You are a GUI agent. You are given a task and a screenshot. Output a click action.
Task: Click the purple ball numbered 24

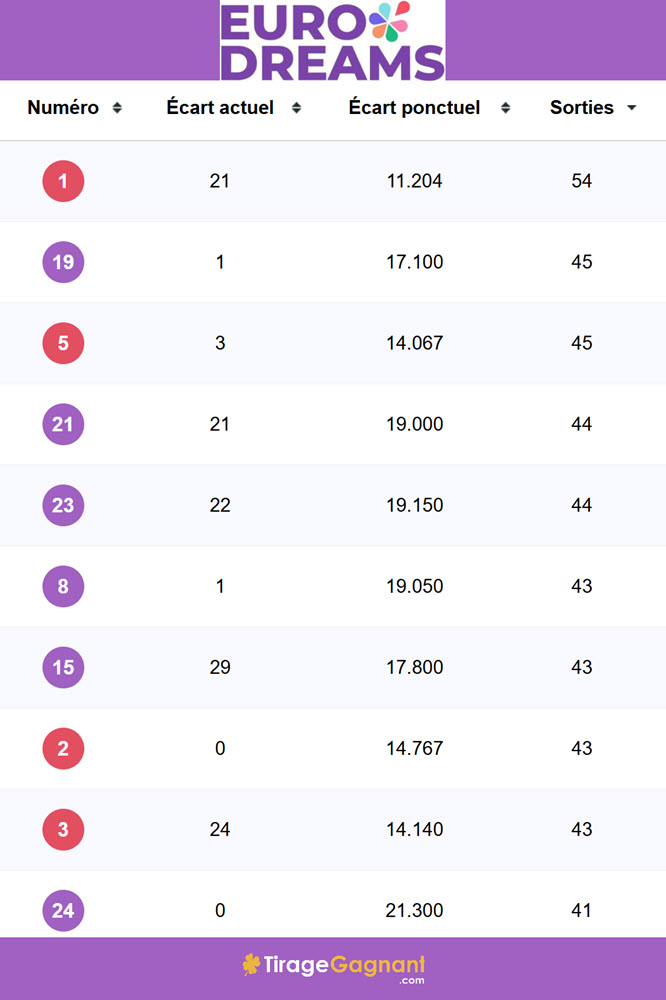63,910
